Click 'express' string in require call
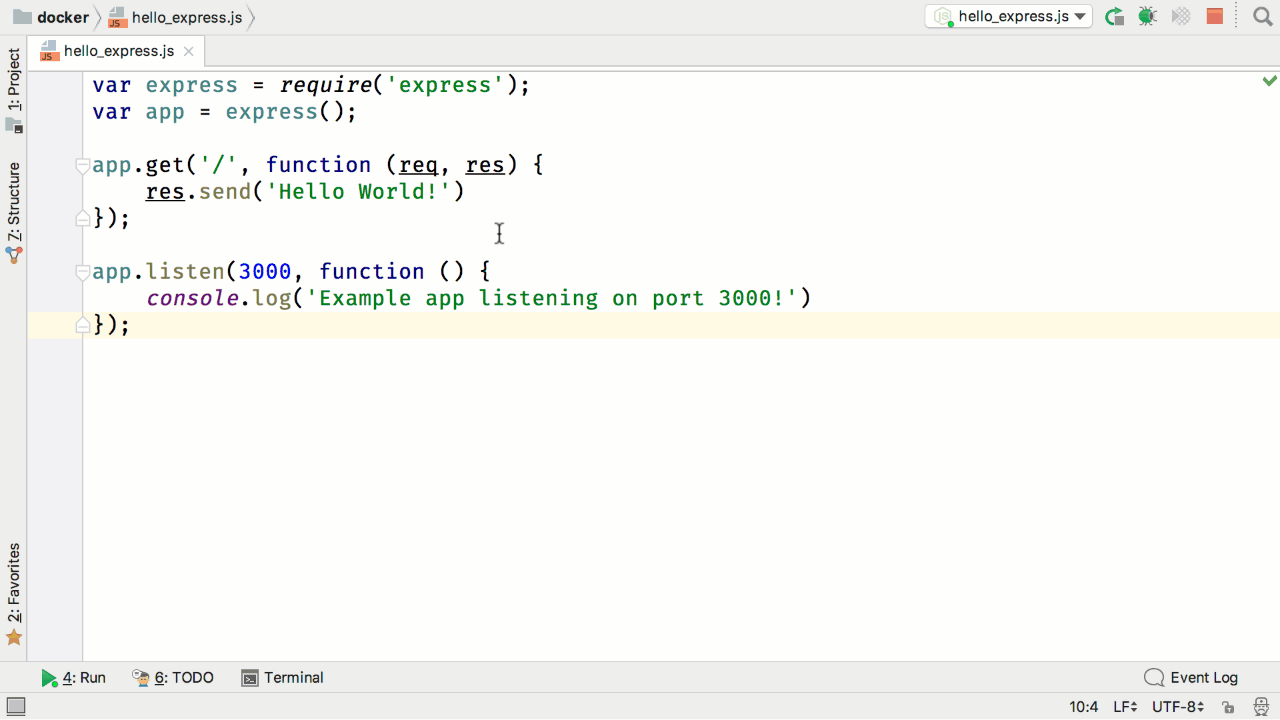 pos(445,85)
